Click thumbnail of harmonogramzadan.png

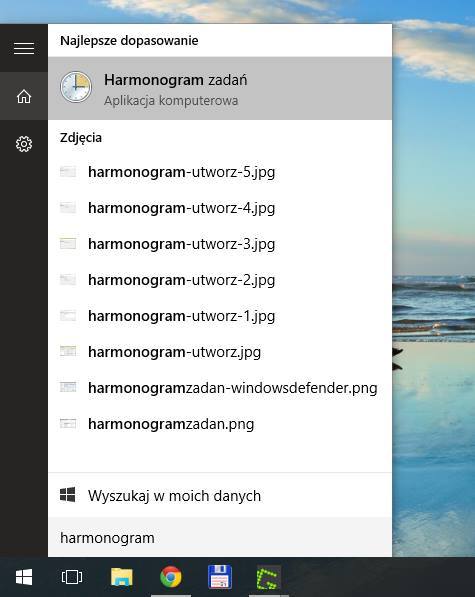68,423
